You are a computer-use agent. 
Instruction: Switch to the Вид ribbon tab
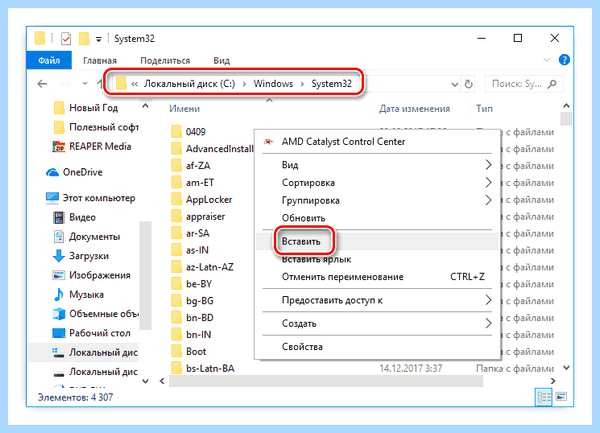(222, 60)
